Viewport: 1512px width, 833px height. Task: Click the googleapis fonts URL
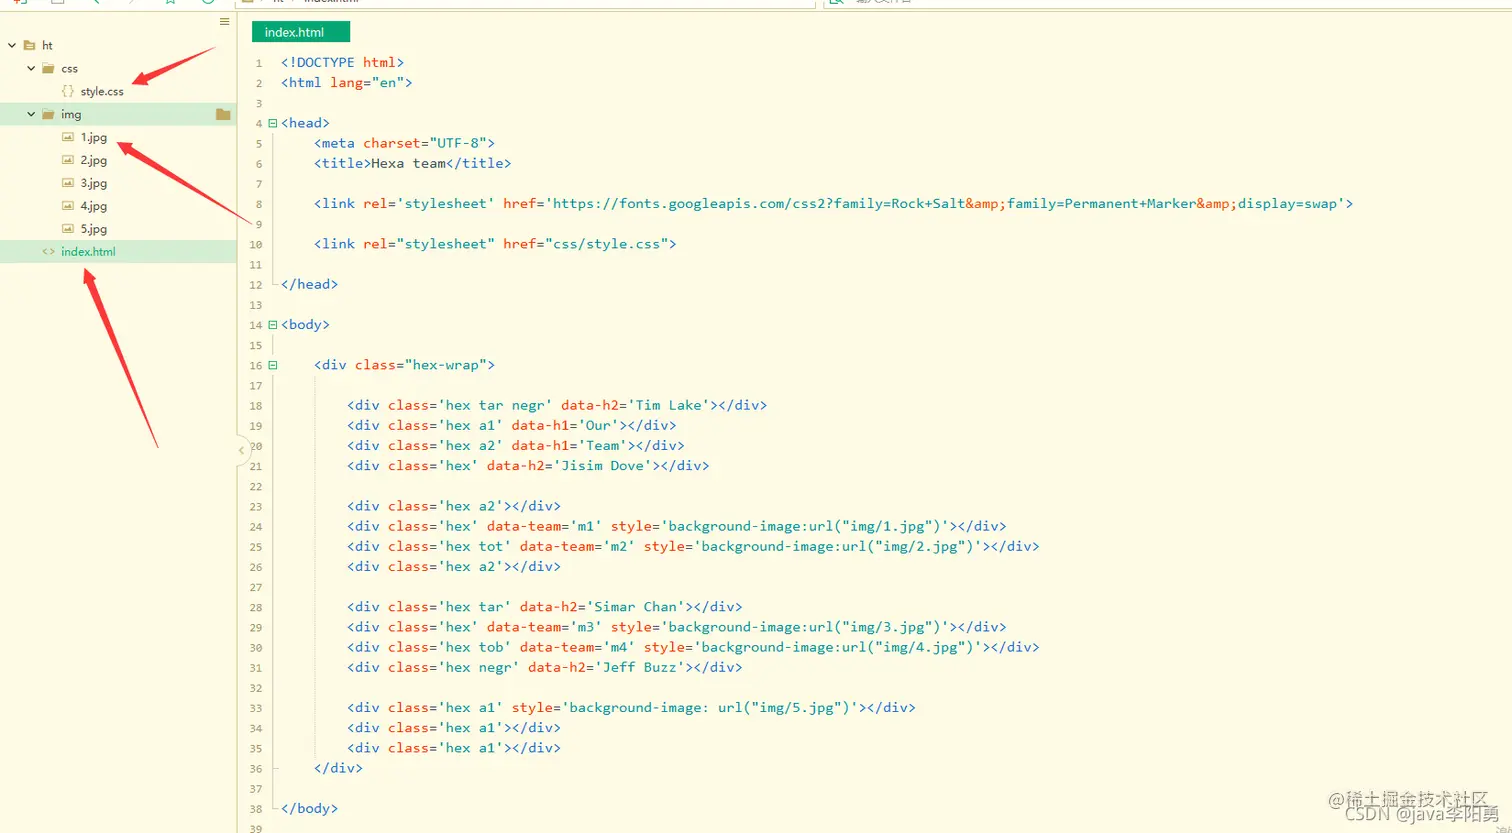[944, 203]
